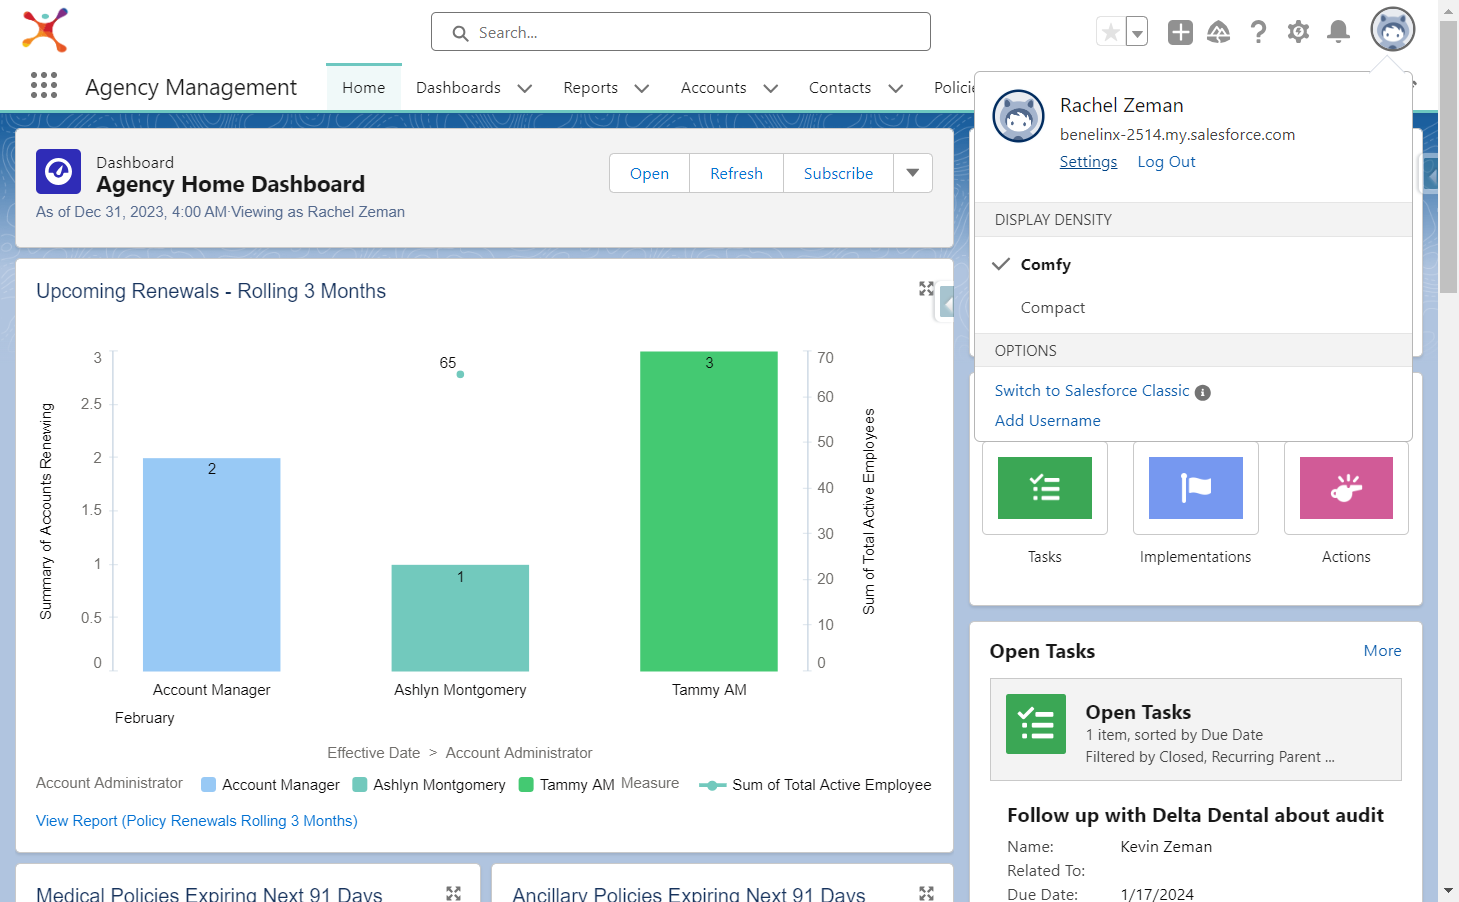Click in the global Search field
Image resolution: width=1459 pixels, height=902 pixels.
coord(681,32)
